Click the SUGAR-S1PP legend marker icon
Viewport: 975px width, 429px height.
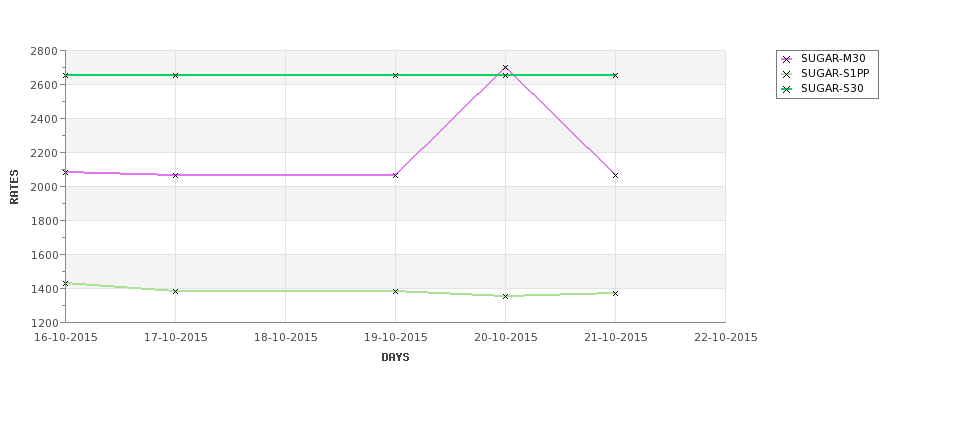[786, 74]
